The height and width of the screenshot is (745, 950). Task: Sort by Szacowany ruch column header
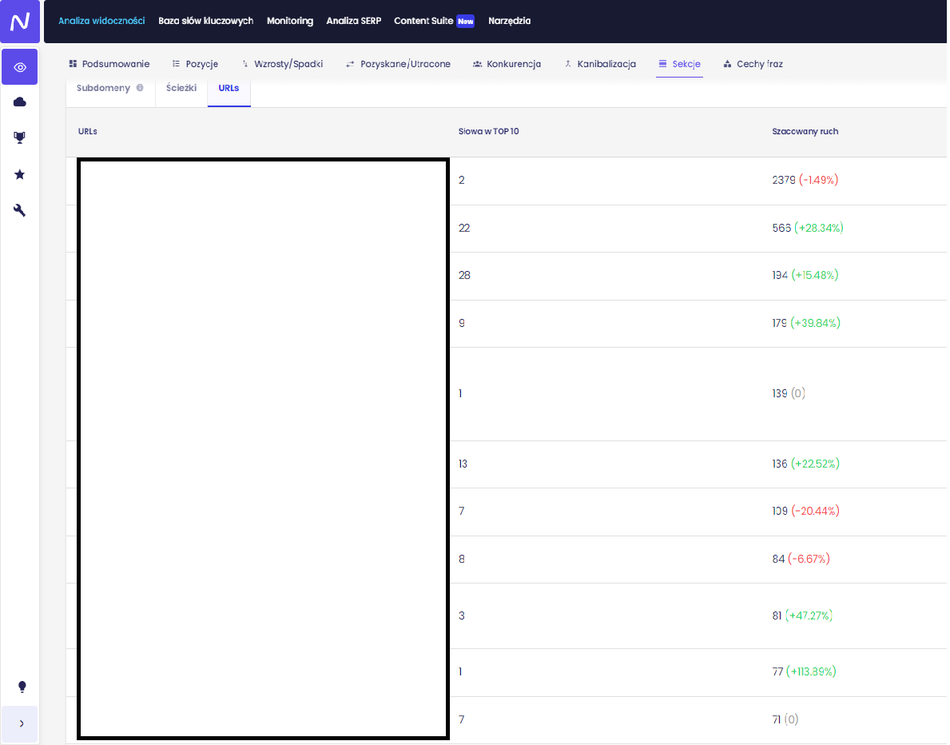(805, 131)
